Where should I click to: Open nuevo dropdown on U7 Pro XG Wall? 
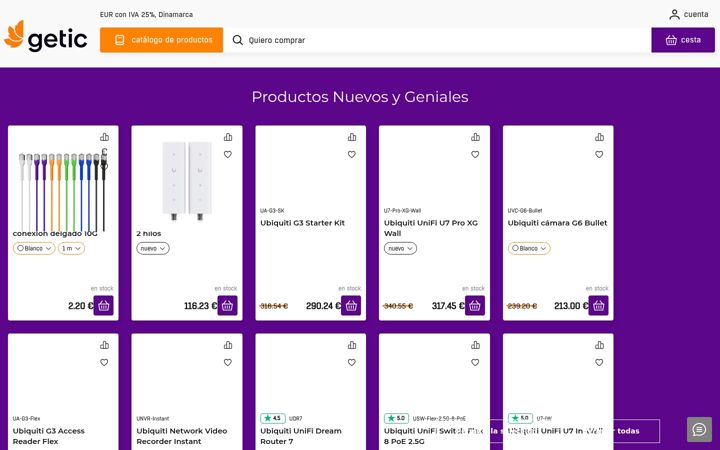[x=400, y=248]
